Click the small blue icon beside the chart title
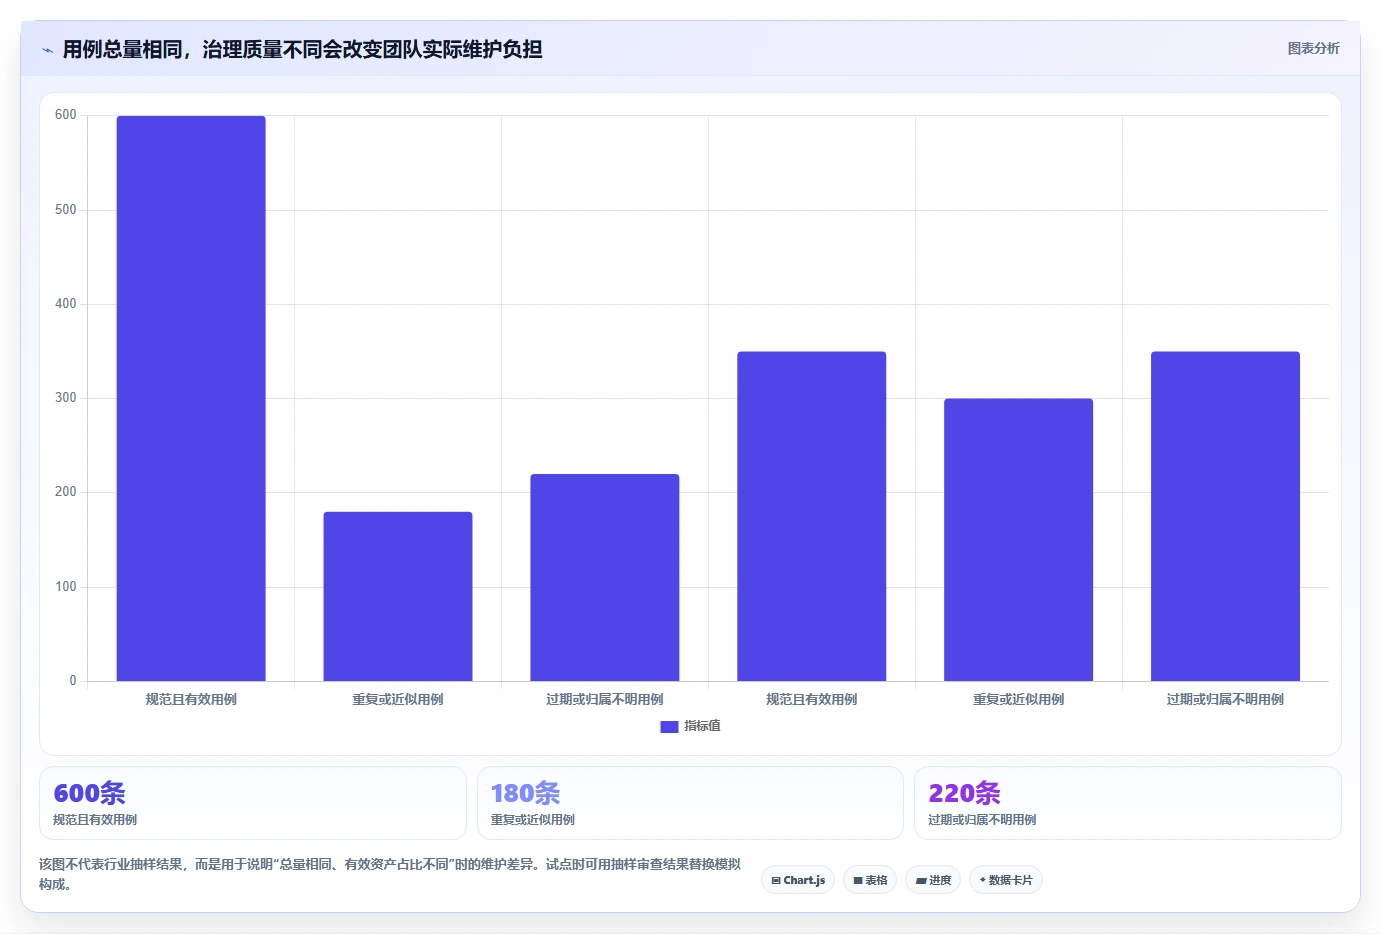This screenshot has height=934, width=1381. tap(47, 50)
